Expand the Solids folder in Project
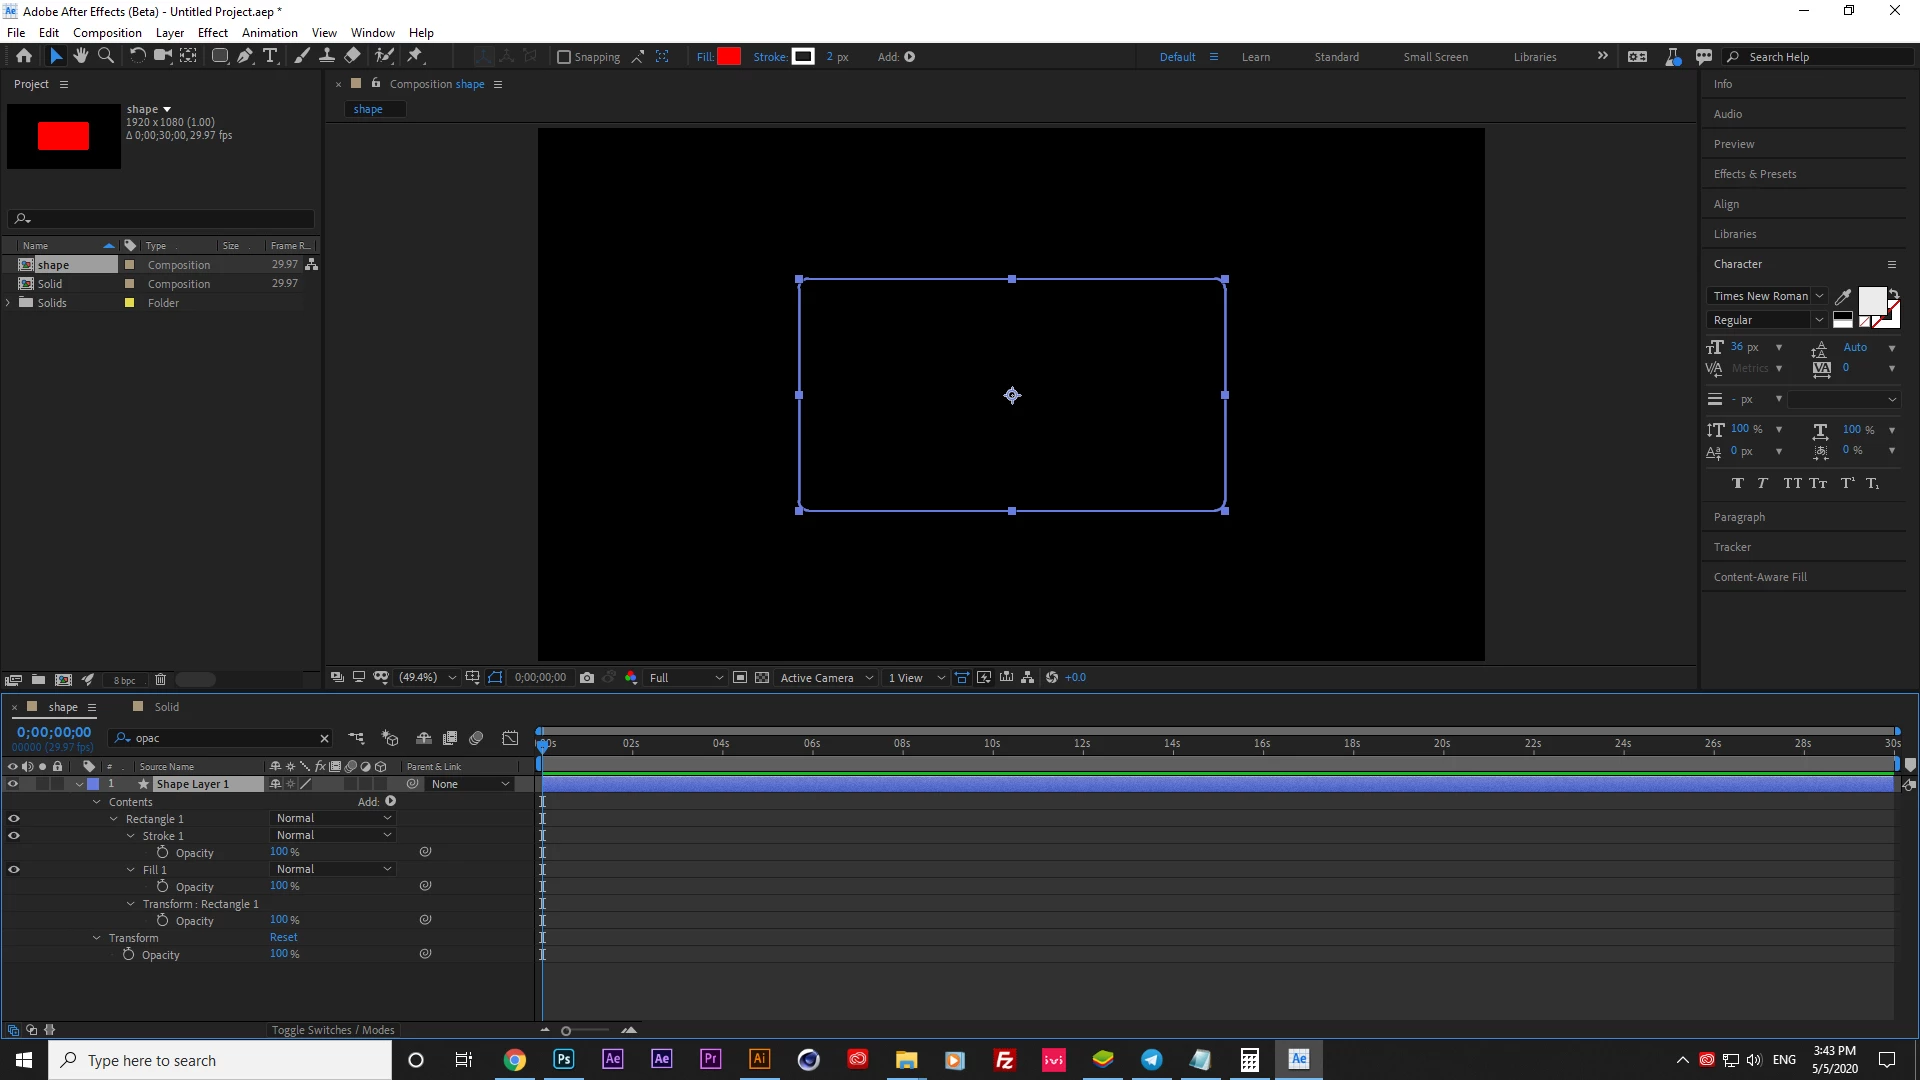1920x1080 pixels. pyautogui.click(x=9, y=302)
